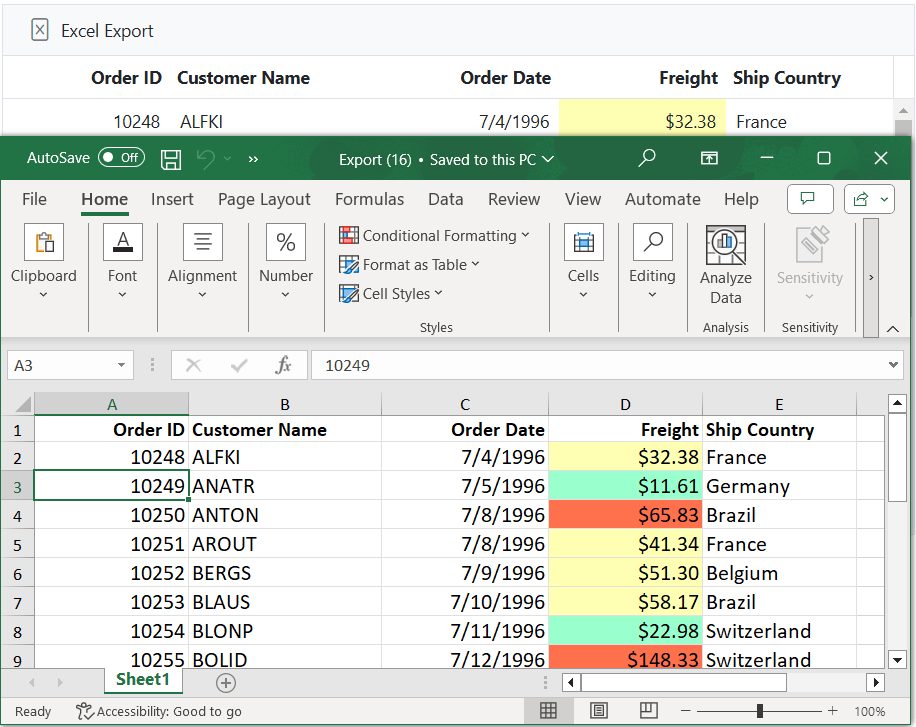Image resolution: width=916 pixels, height=727 pixels.
Task: Switch to the Insert ribbon tab
Action: [172, 199]
